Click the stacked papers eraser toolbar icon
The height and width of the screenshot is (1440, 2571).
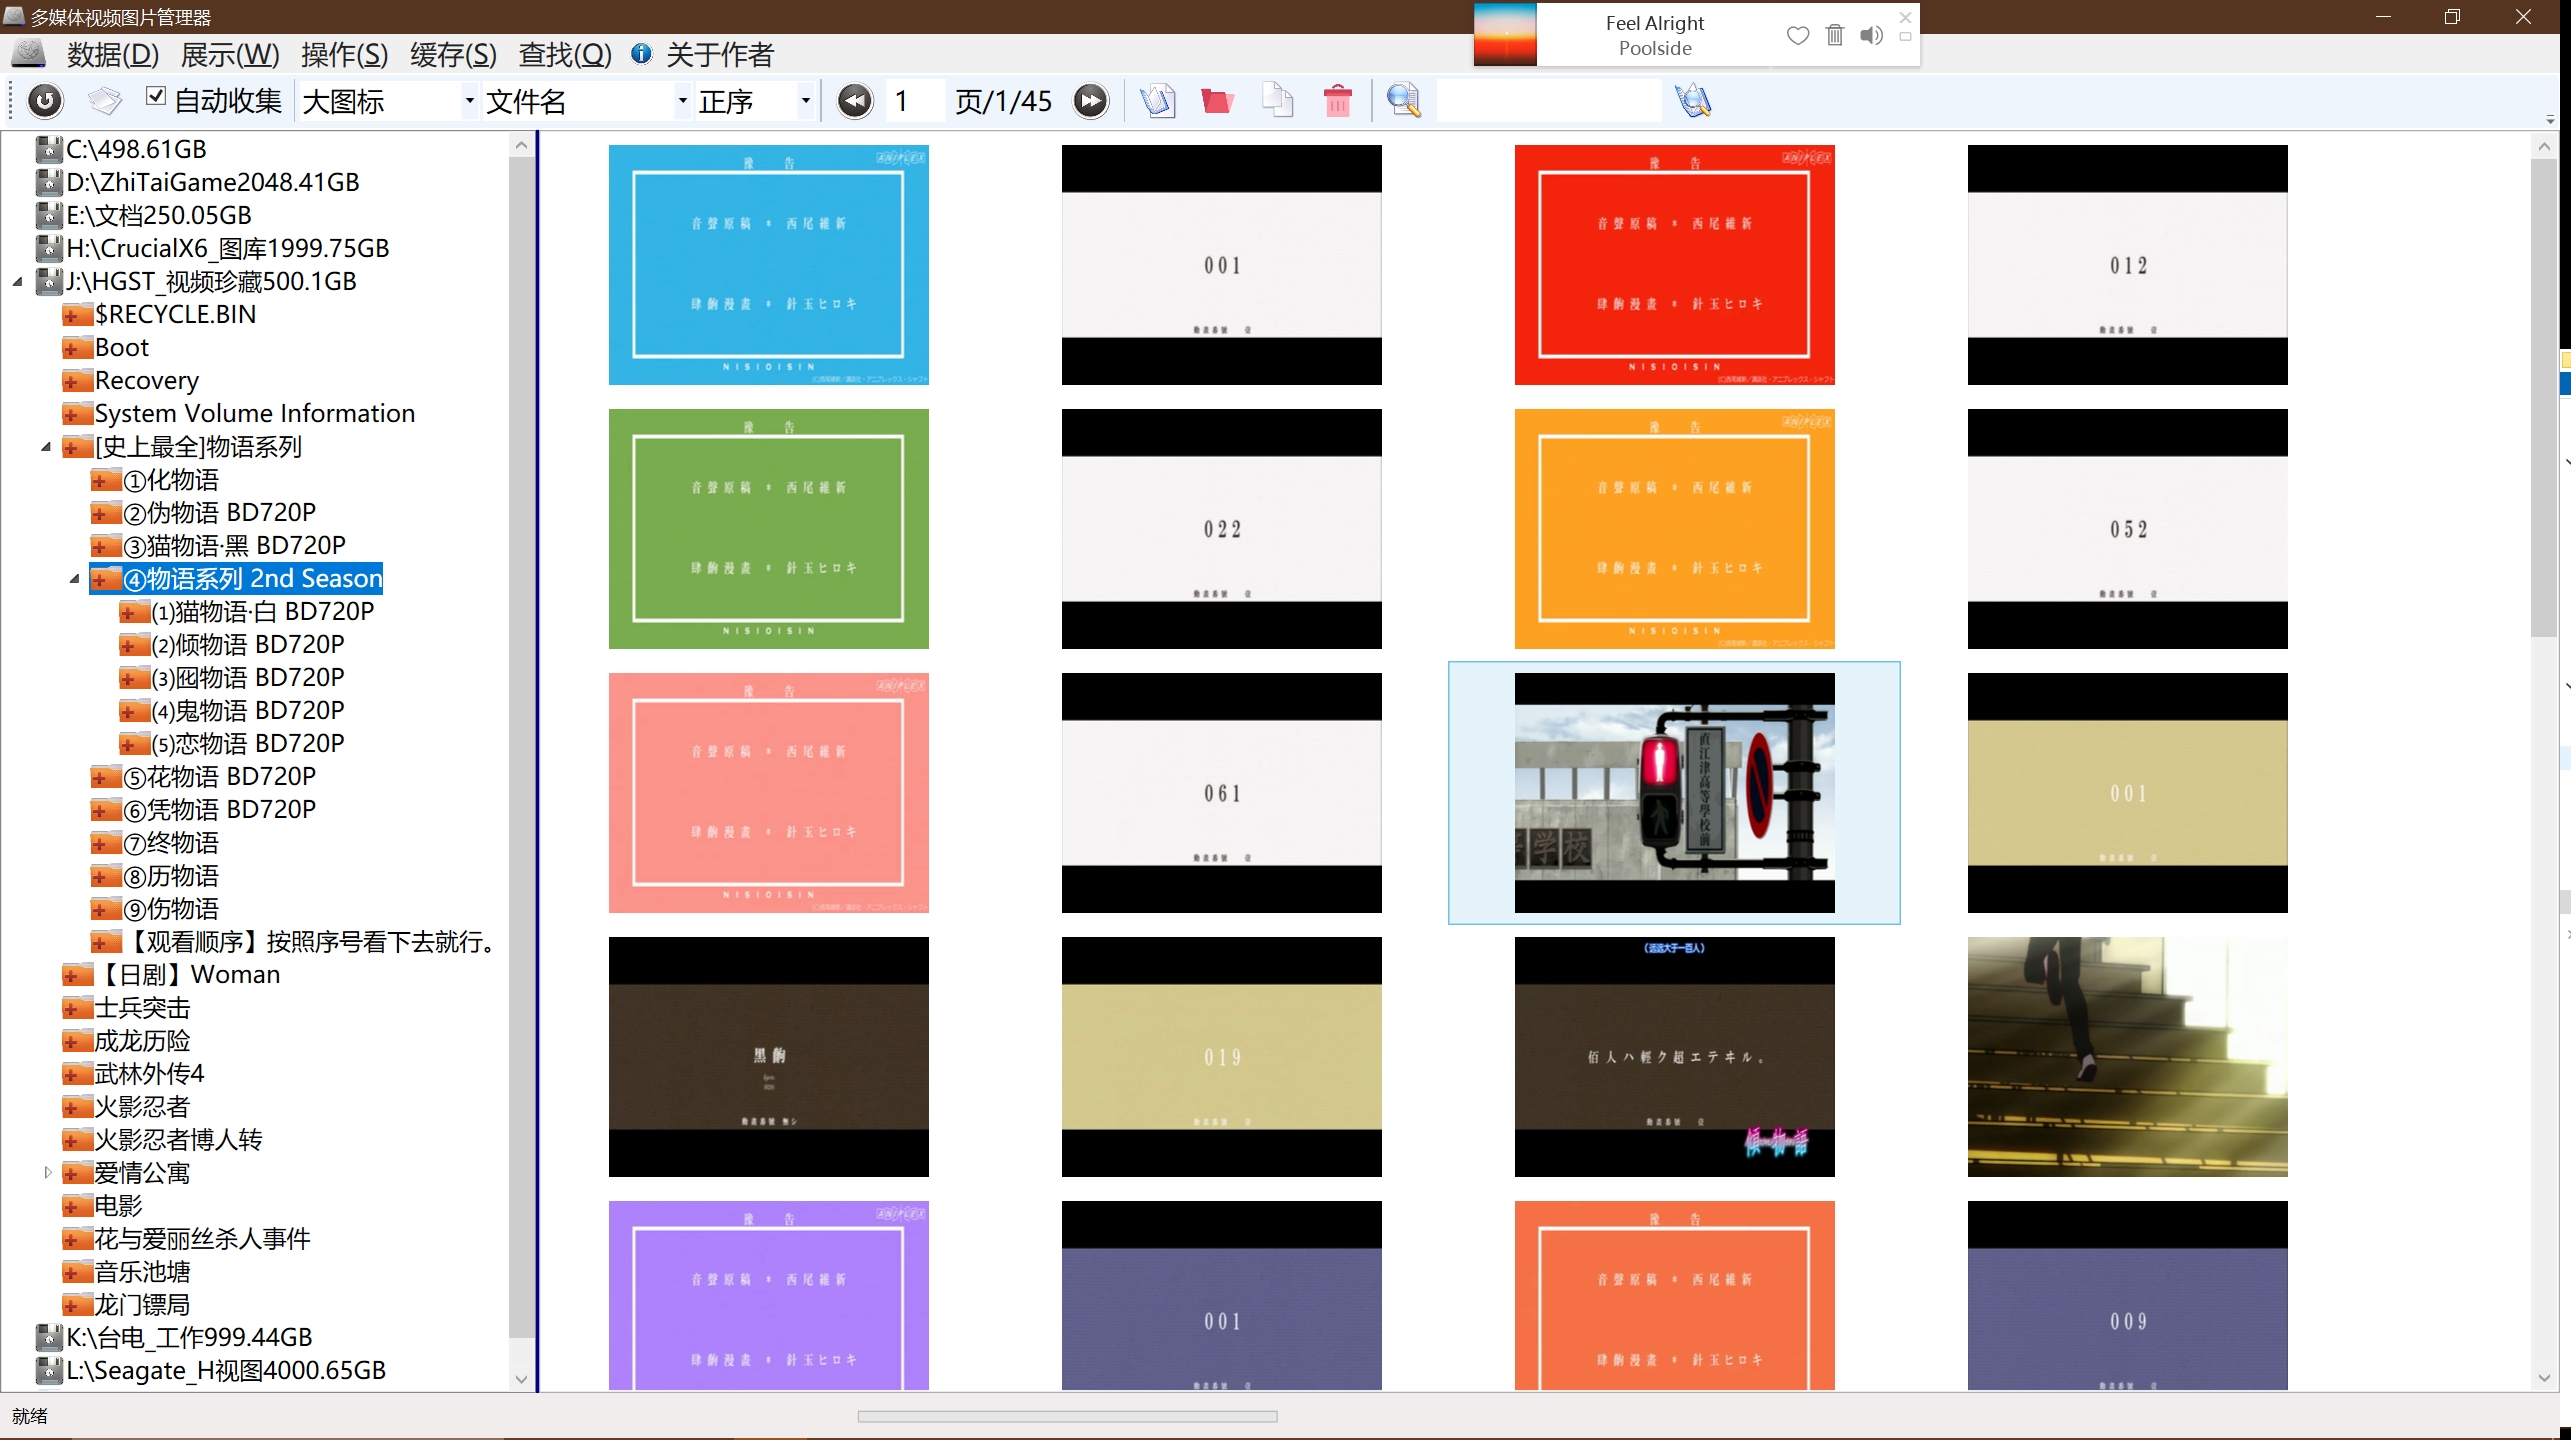[x=105, y=101]
